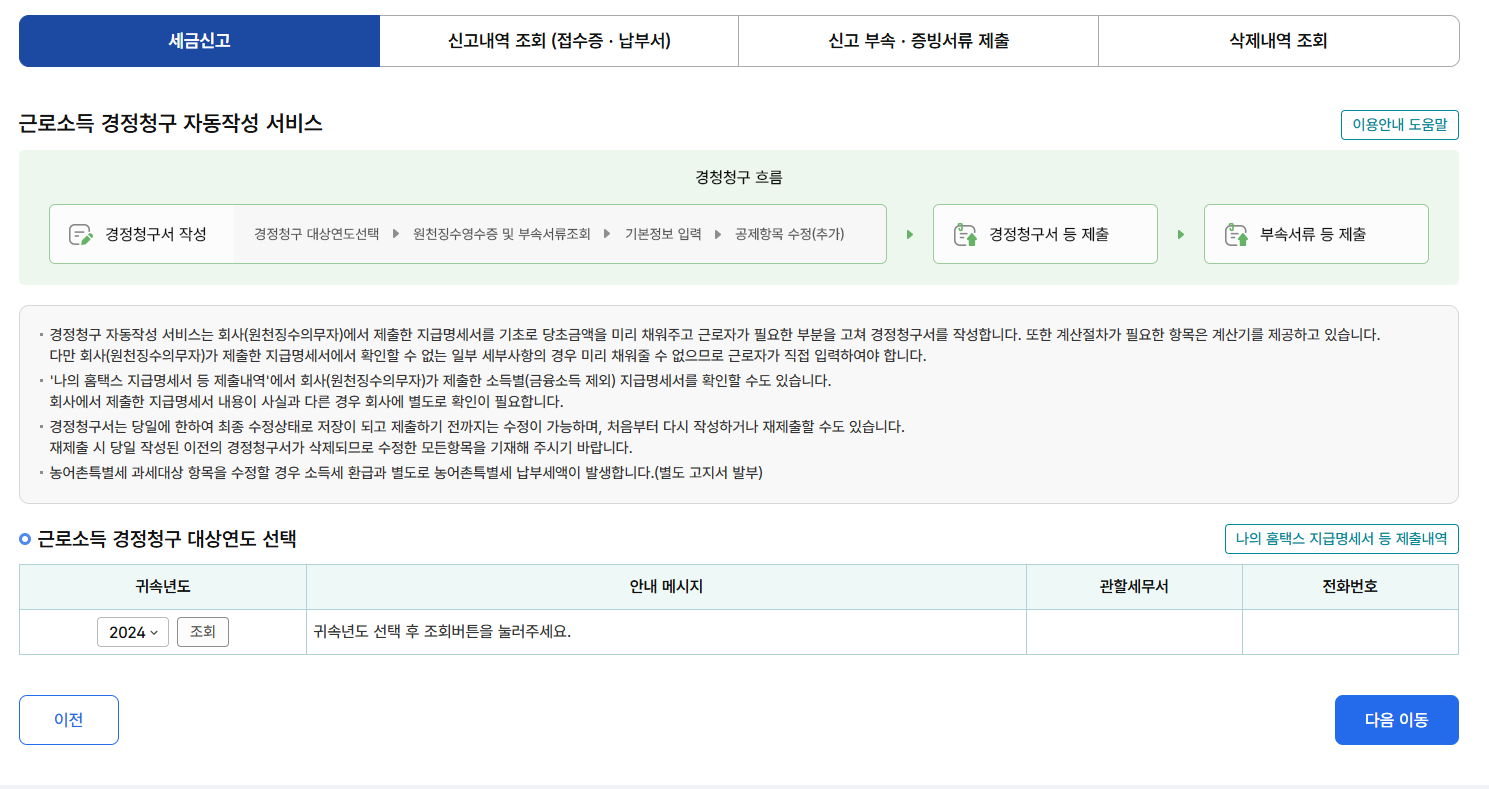Viewport: 1489px width, 789px height.
Task: Select the 삭제내역 조회 tab
Action: pos(1277,40)
